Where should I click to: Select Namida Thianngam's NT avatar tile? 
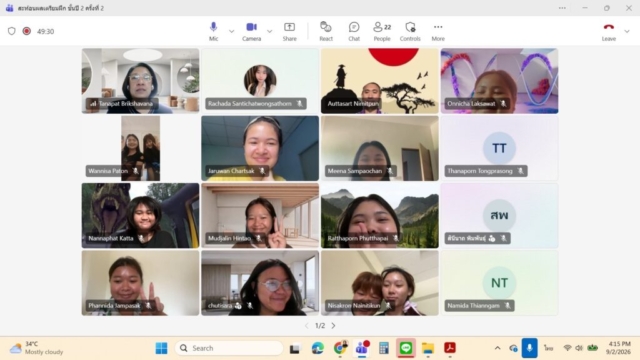(x=500, y=283)
